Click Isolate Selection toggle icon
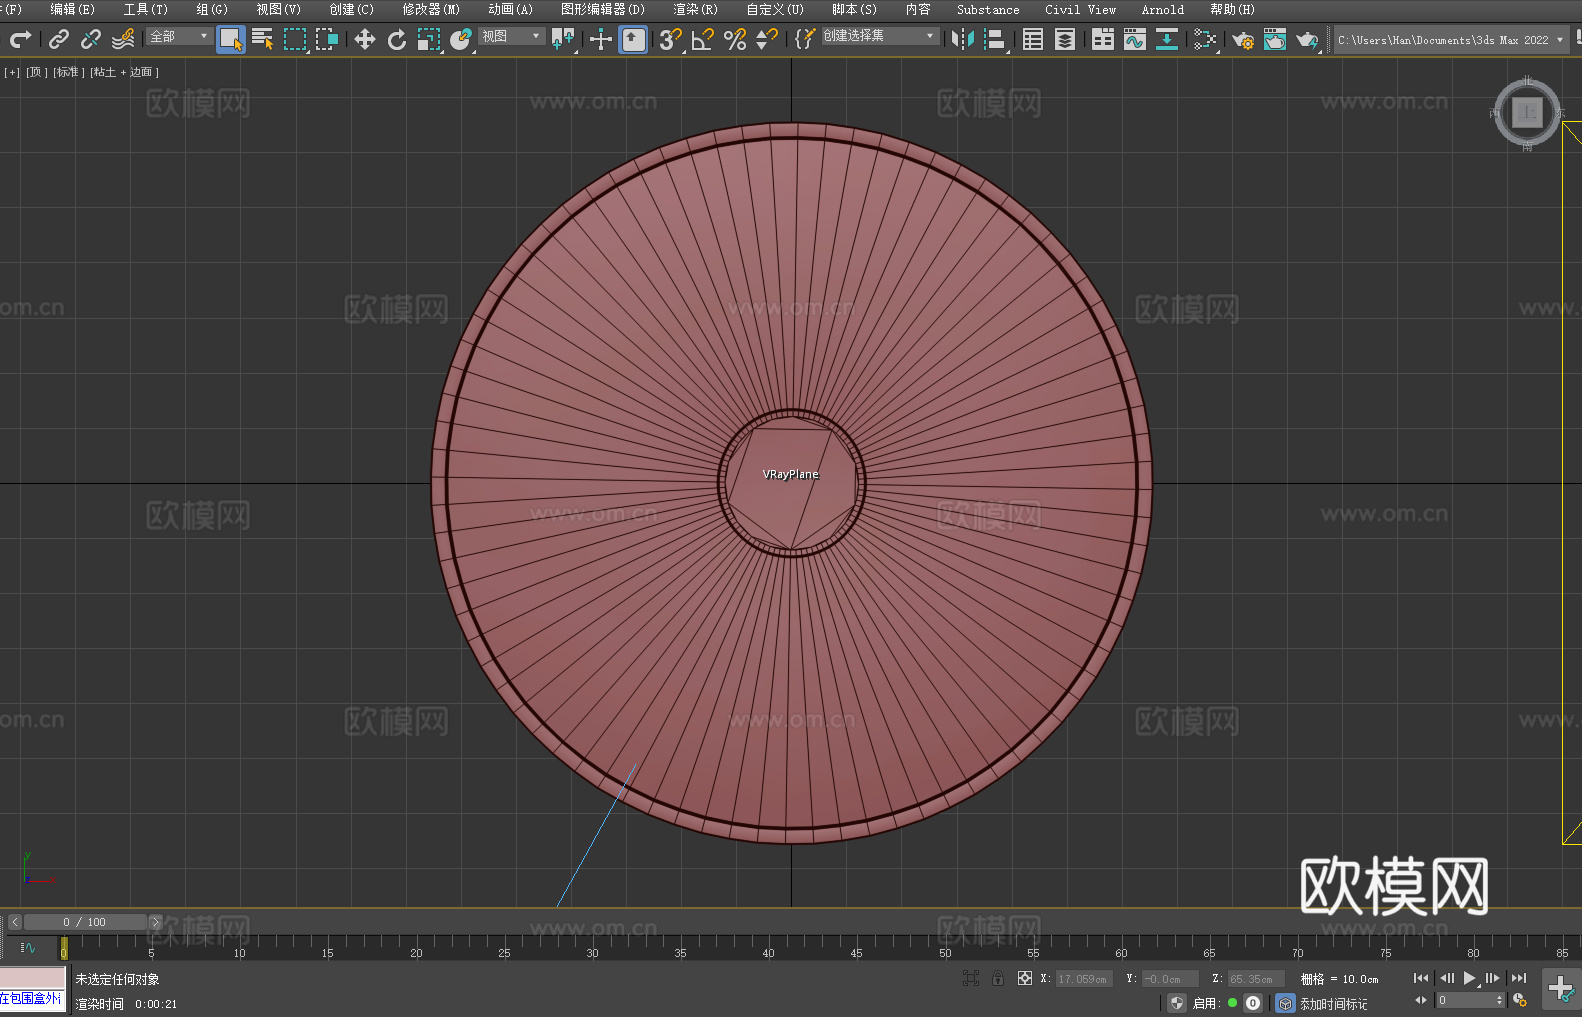The width and height of the screenshot is (1582, 1017). coord(970,978)
